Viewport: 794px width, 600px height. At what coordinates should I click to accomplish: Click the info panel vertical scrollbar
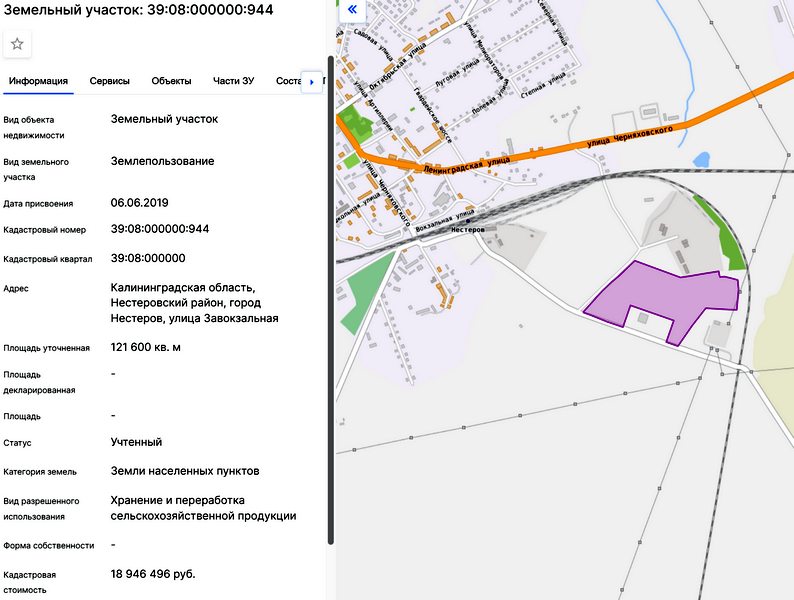click(x=330, y=320)
